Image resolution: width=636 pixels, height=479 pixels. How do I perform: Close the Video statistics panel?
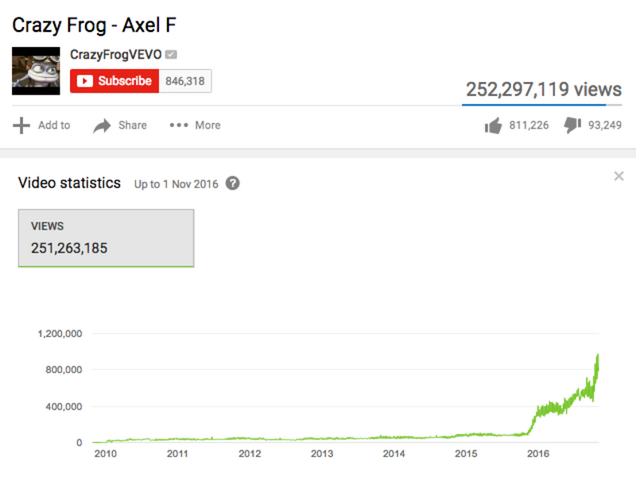[619, 177]
